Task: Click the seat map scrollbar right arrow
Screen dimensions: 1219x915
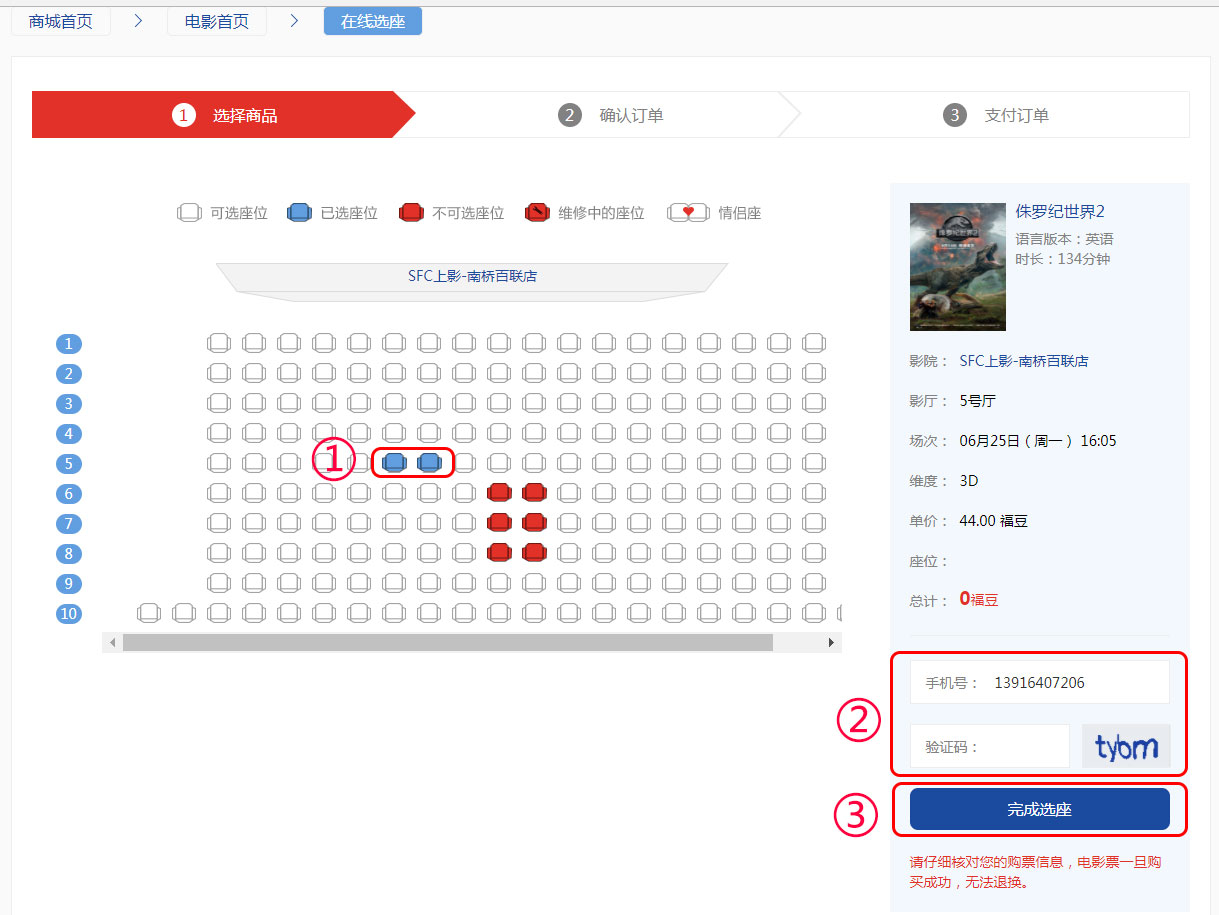Action: [831, 642]
